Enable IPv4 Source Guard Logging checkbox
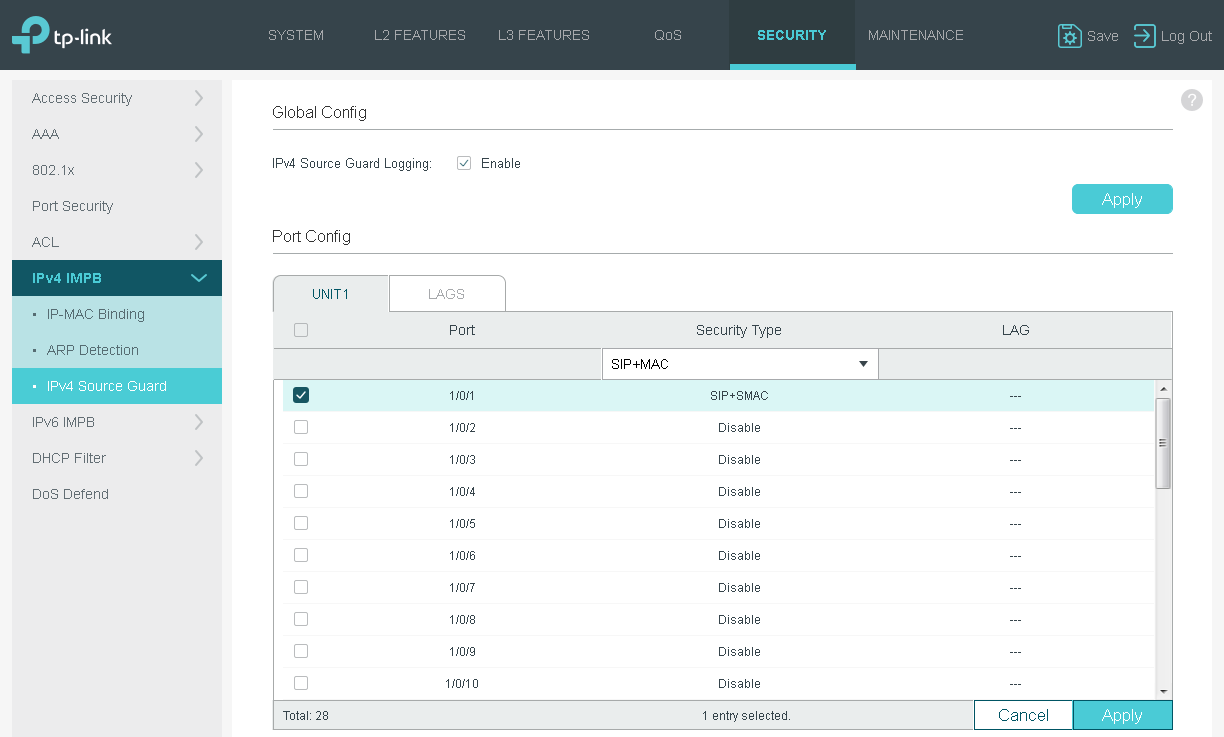This screenshot has height=737, width=1224. pyautogui.click(x=464, y=163)
